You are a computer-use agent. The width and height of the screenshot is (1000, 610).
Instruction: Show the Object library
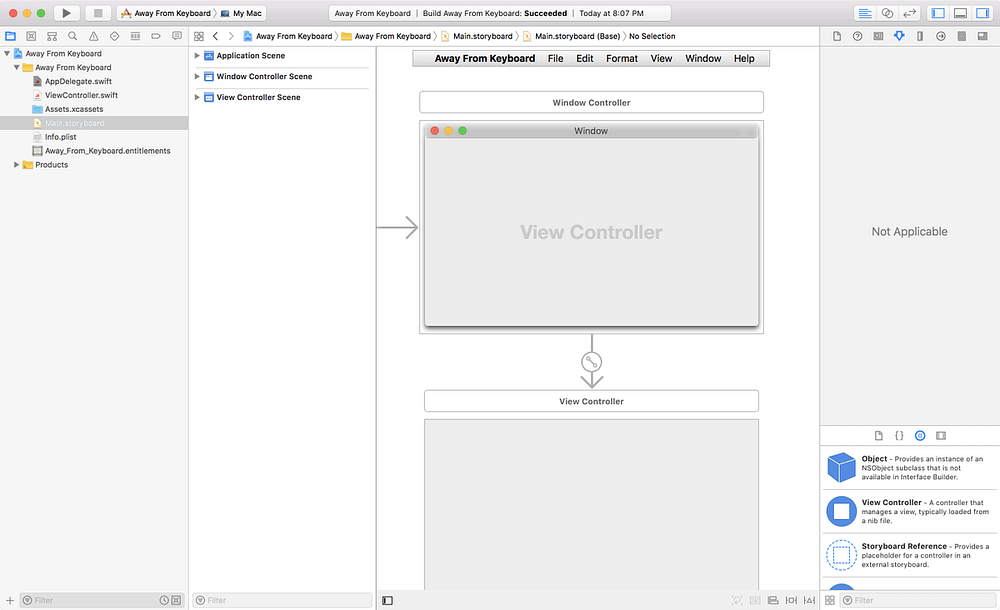920,436
